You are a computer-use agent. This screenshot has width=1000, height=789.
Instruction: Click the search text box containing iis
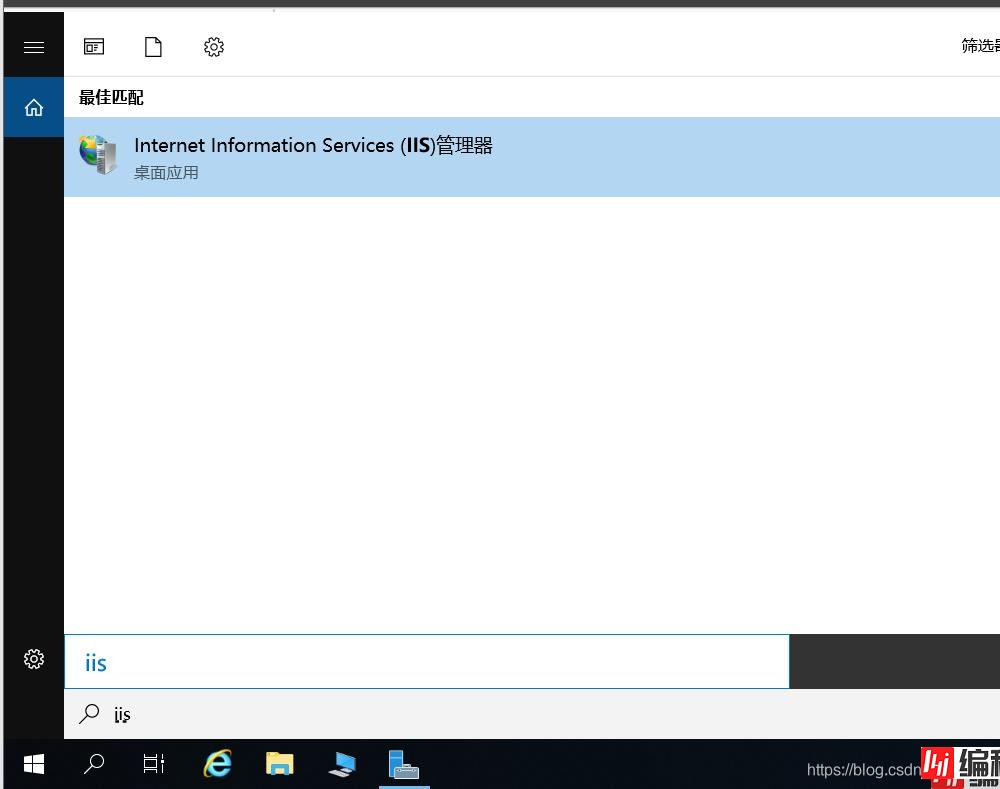tap(426, 662)
